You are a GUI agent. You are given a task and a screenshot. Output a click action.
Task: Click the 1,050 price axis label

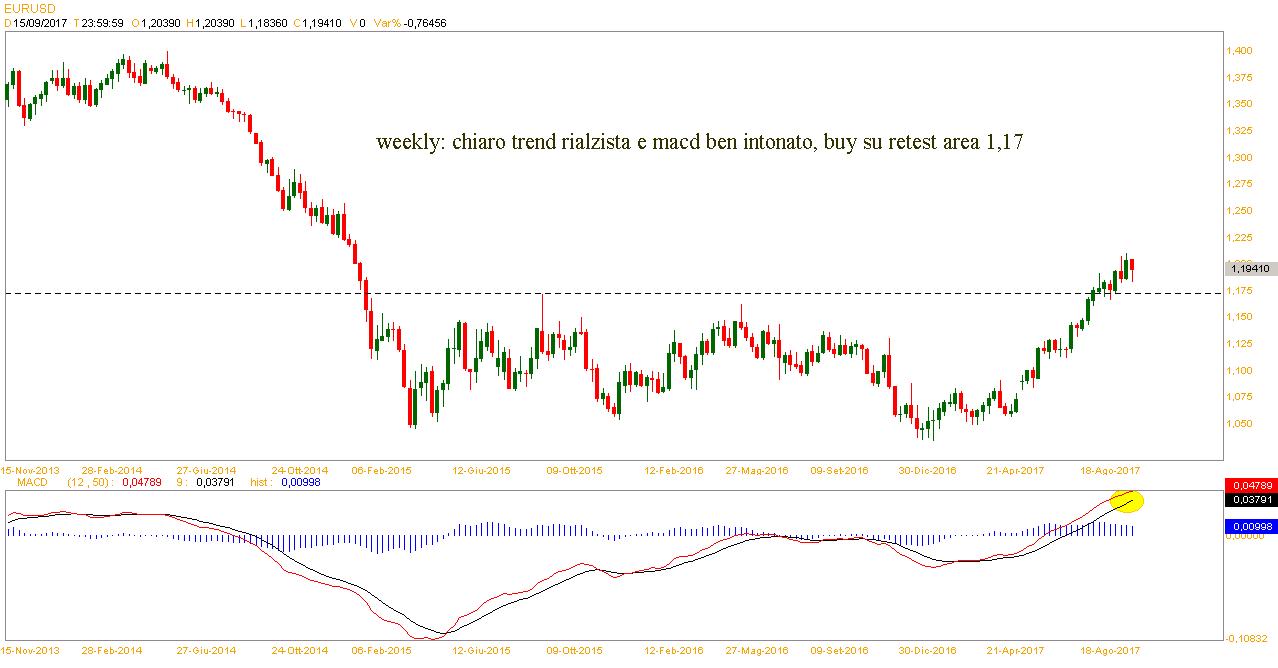click(1241, 424)
